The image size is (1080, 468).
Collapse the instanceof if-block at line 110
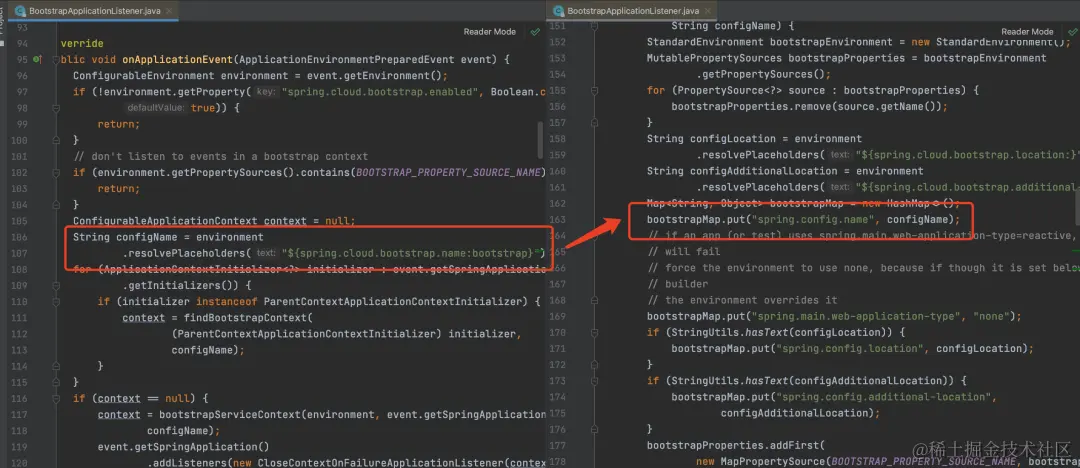tap(56, 301)
